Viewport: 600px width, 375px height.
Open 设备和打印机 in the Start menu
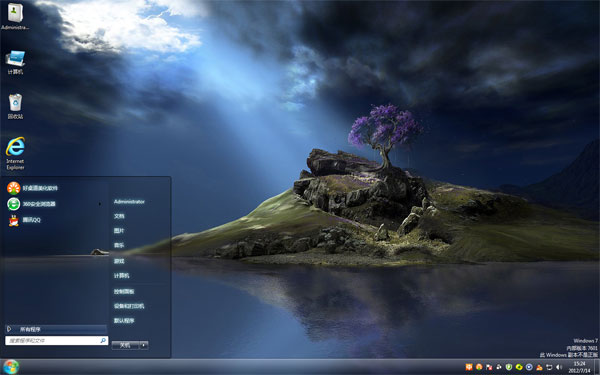(x=129, y=306)
